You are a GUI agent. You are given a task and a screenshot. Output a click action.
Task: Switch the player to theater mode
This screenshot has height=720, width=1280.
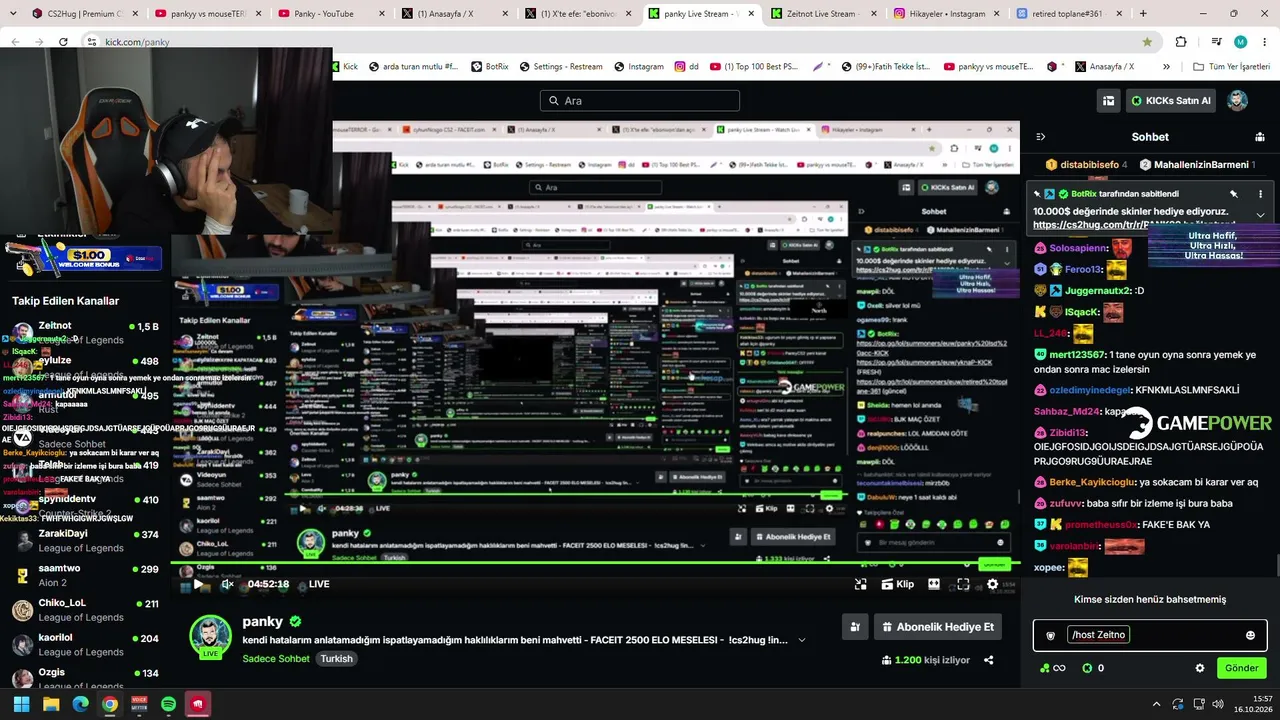click(x=934, y=584)
